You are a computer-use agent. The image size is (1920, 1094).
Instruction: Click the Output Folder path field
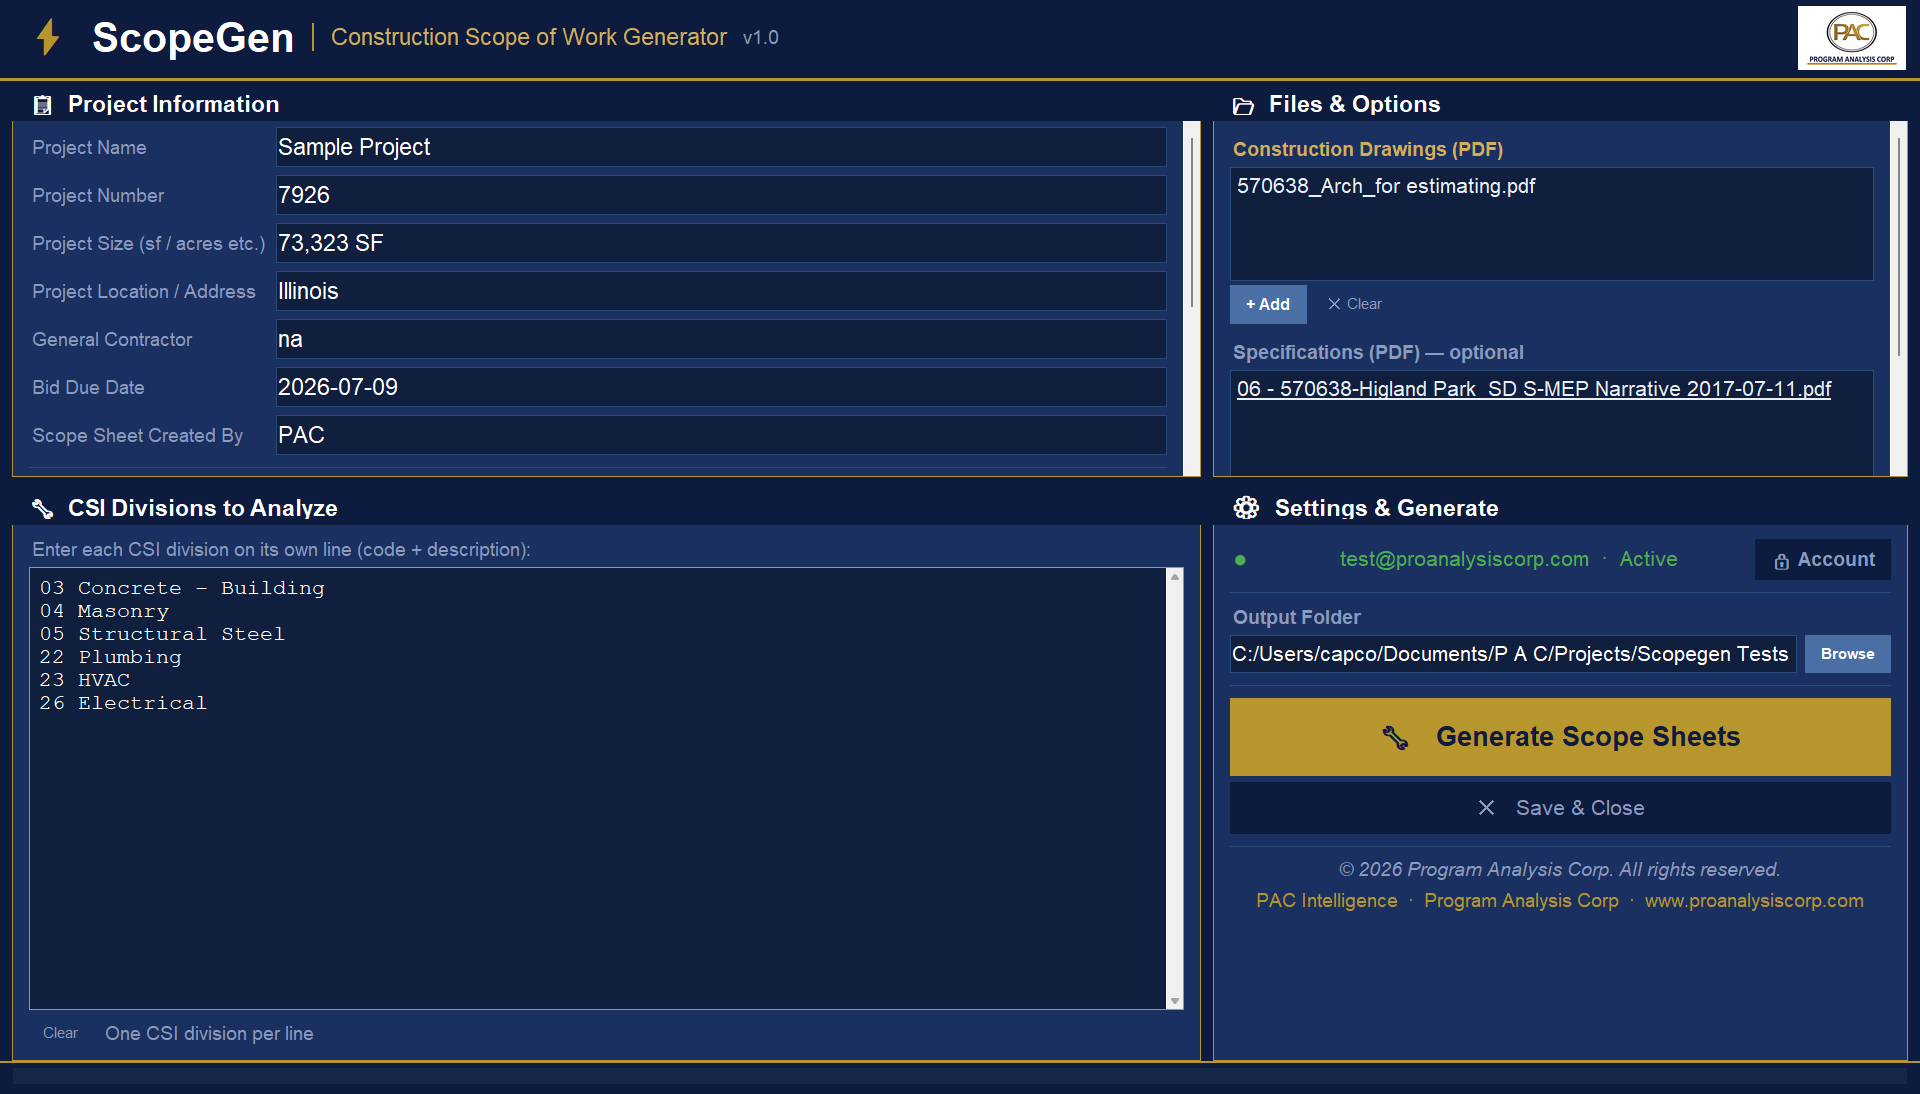[x=1512, y=654]
